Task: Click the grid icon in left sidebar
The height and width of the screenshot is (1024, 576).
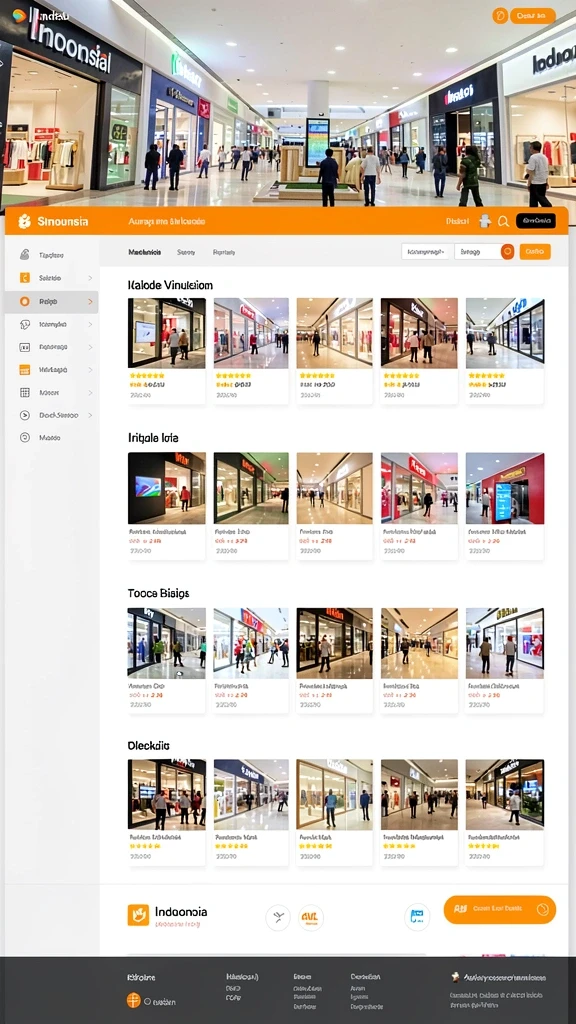Action: click(x=25, y=392)
